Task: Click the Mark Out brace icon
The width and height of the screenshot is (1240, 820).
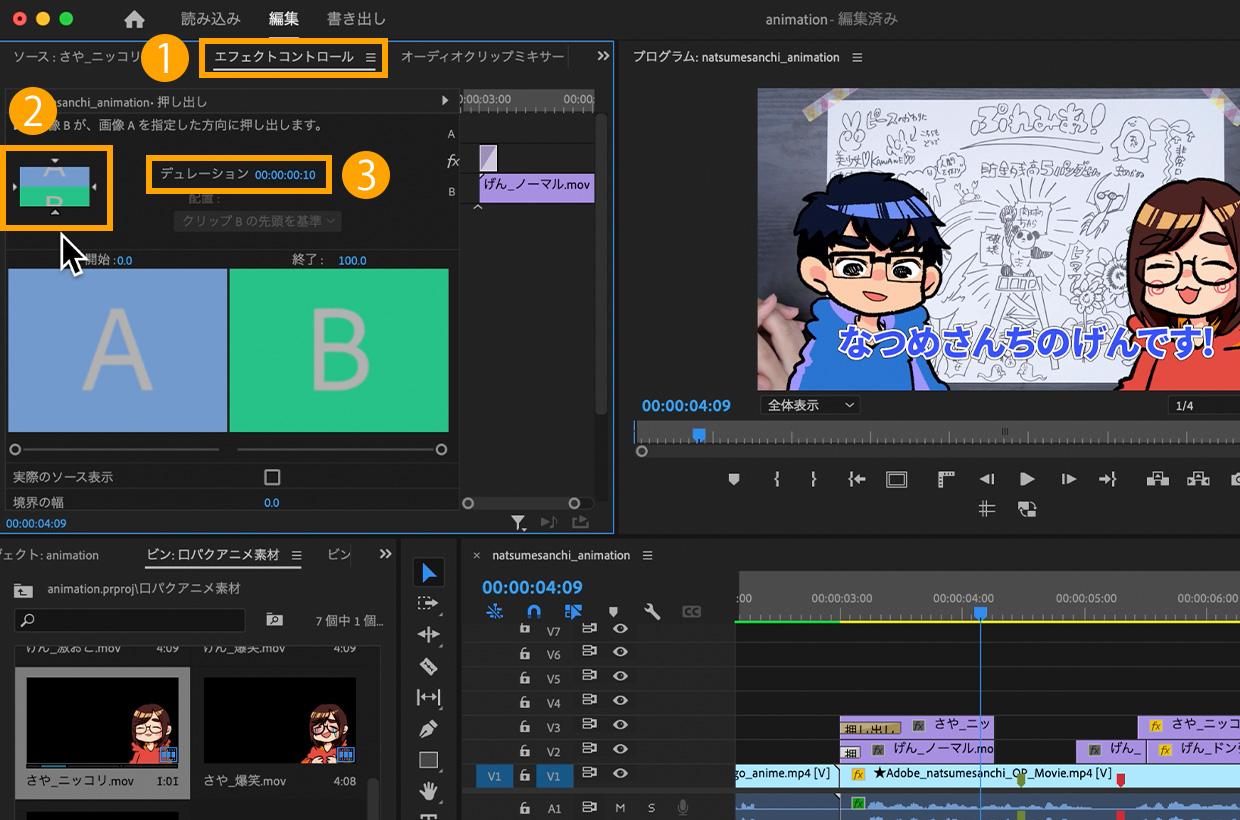Action: pyautogui.click(x=814, y=479)
